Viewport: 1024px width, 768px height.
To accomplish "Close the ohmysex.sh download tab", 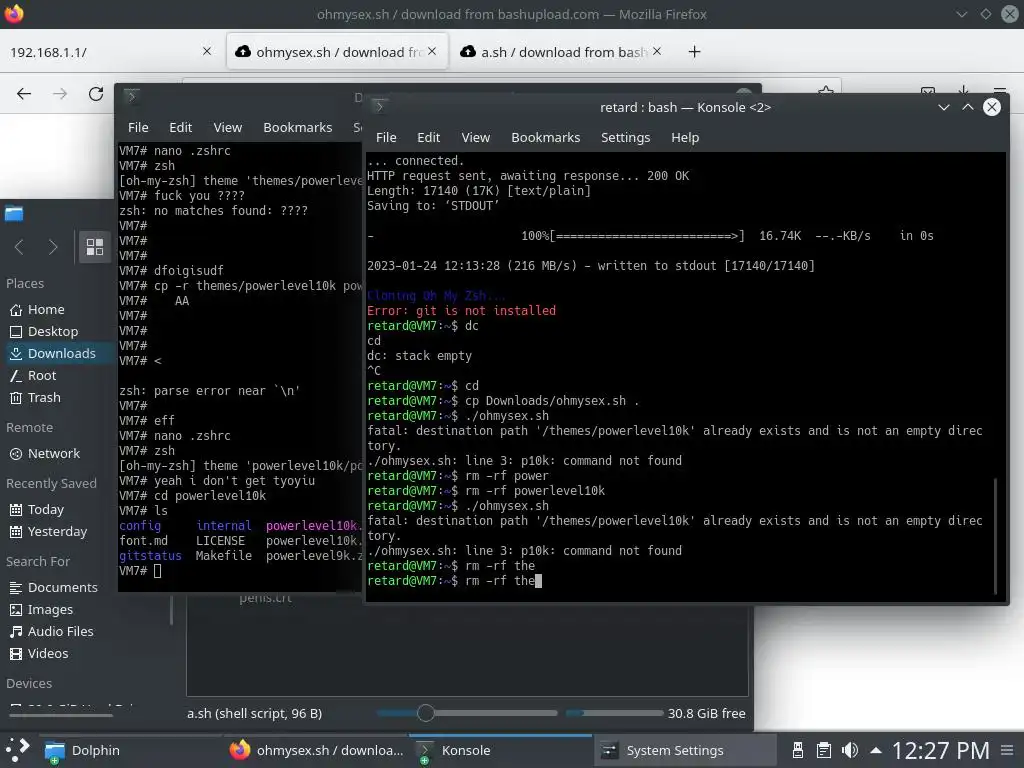I will [432, 51].
